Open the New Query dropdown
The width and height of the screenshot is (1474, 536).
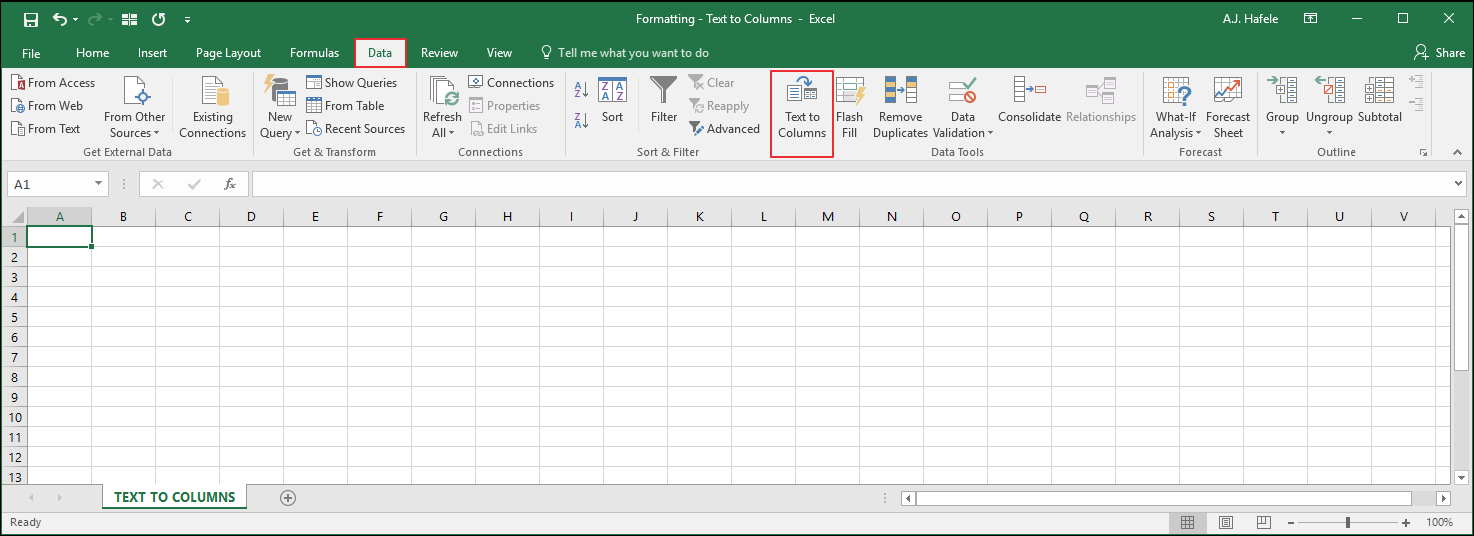coord(280,108)
